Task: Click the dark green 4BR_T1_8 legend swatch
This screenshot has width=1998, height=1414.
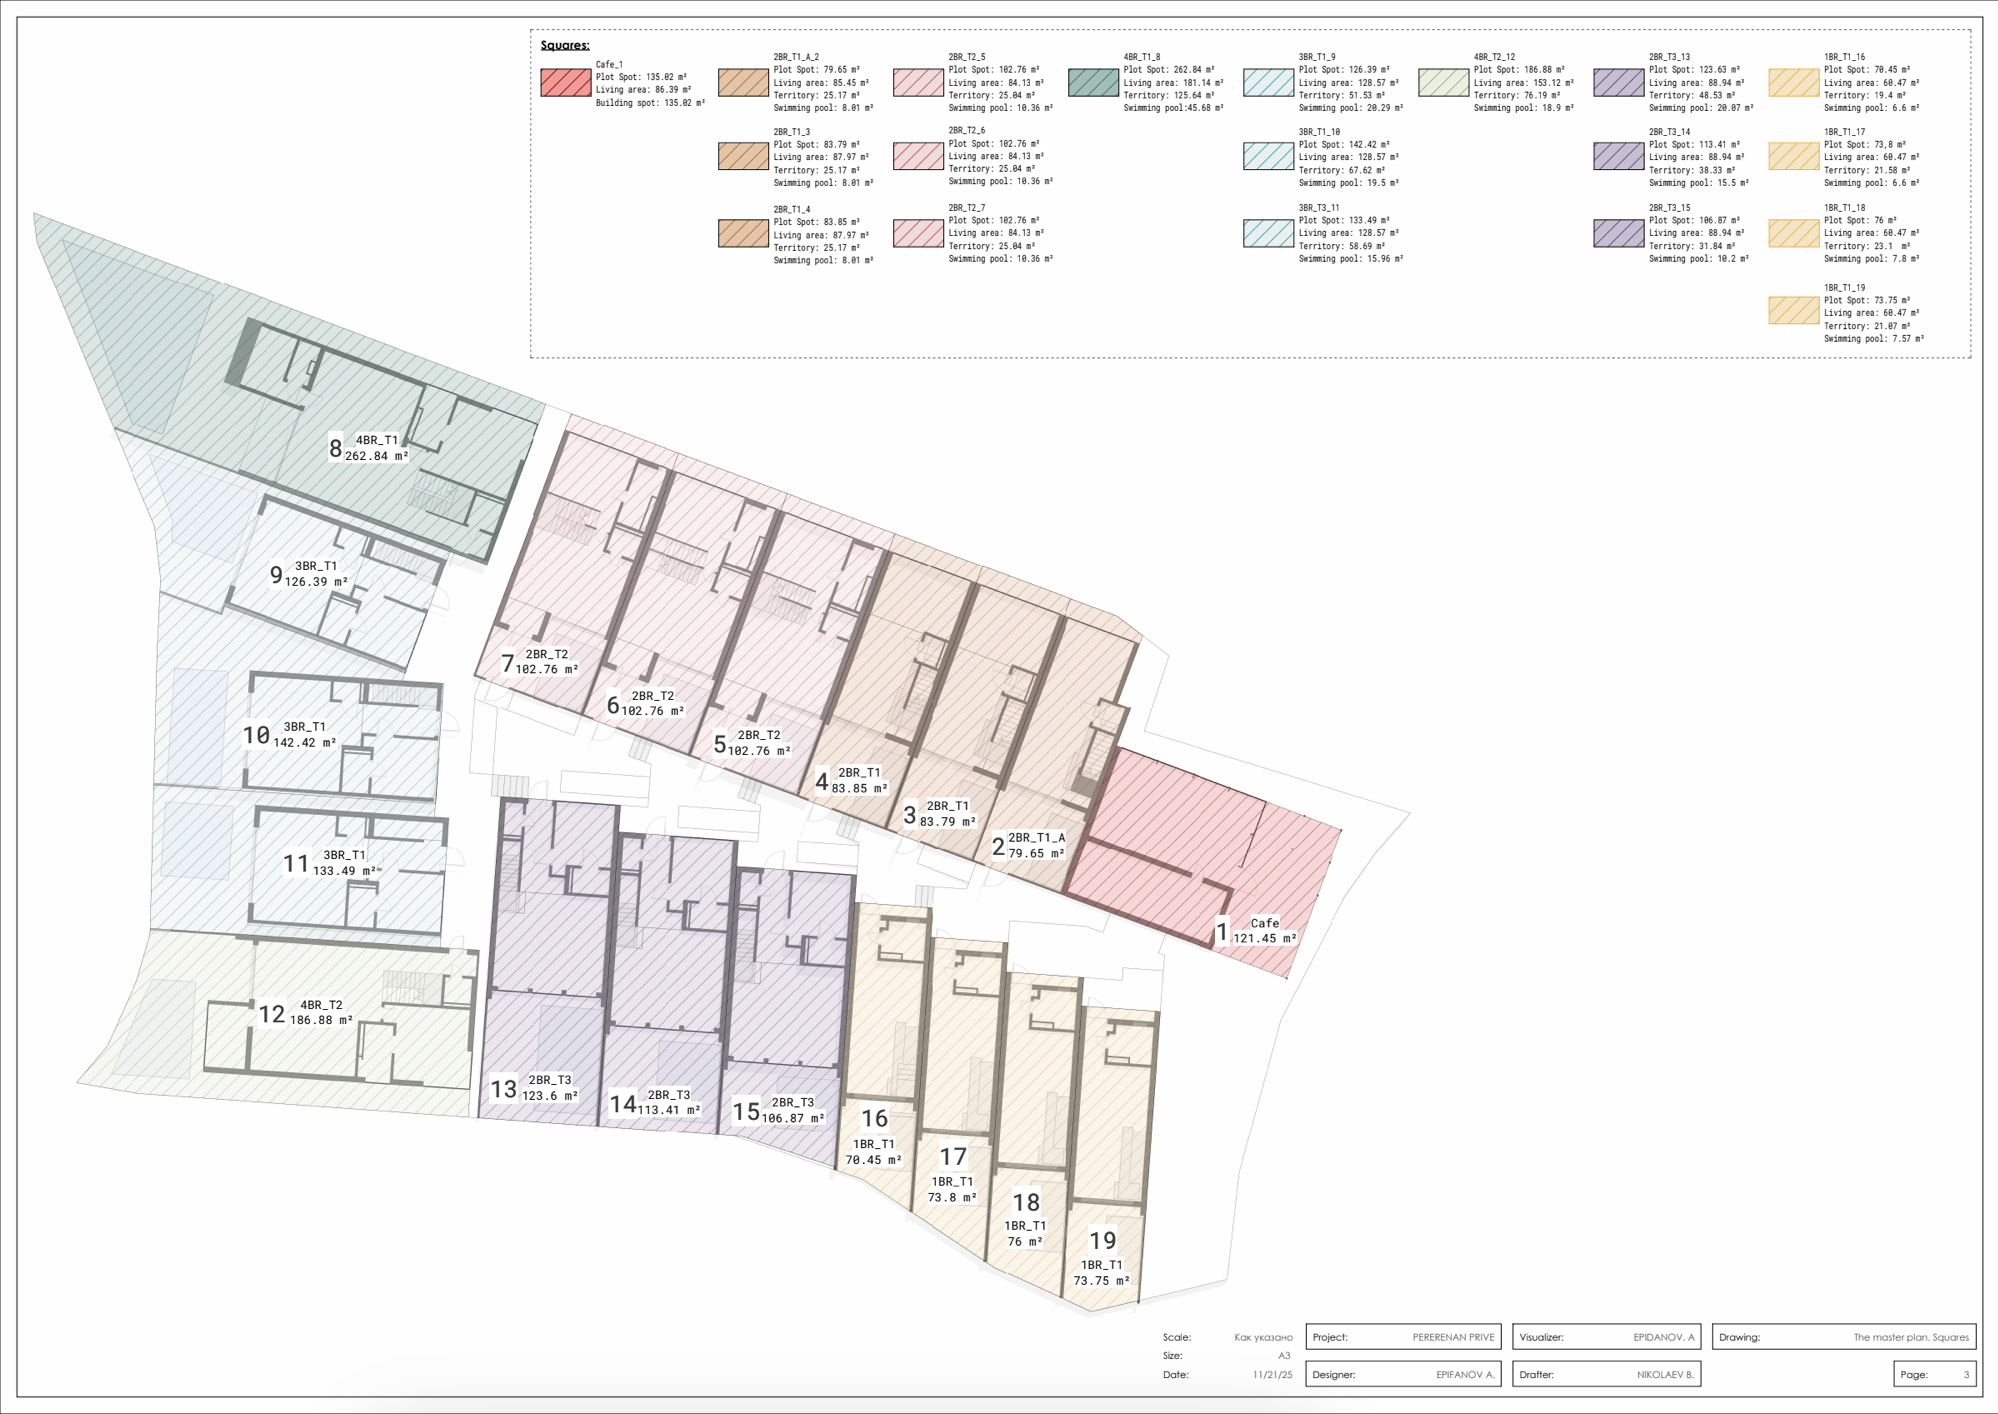Action: pyautogui.click(x=1093, y=83)
